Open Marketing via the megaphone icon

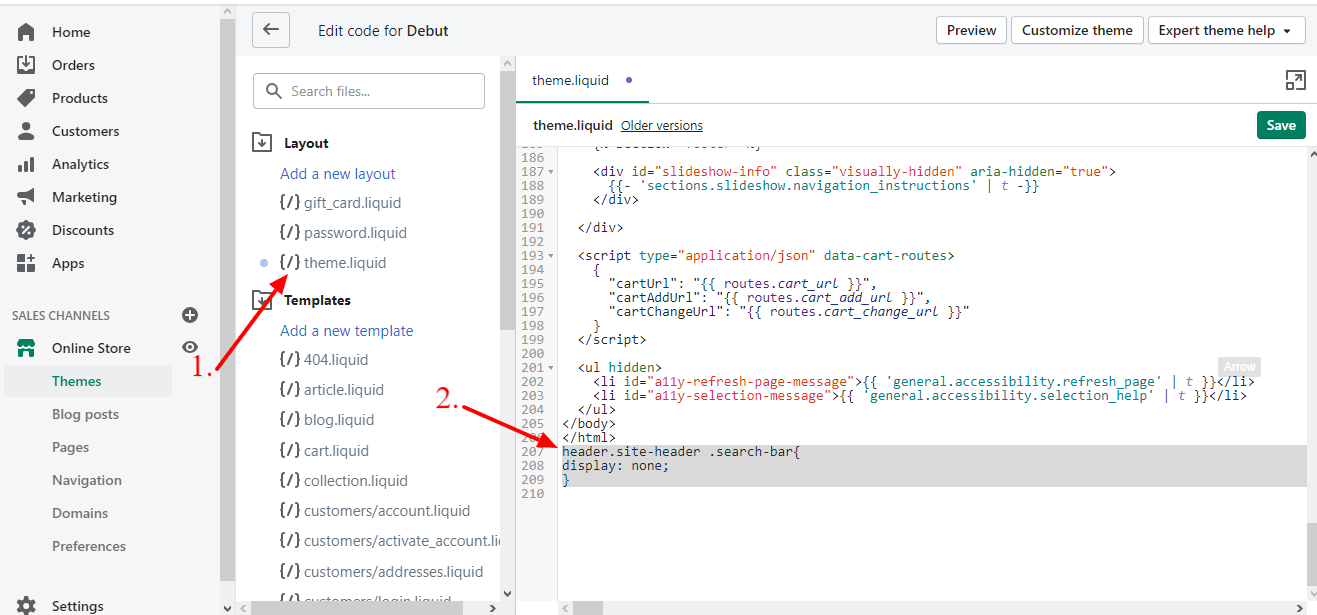pyautogui.click(x=23, y=196)
